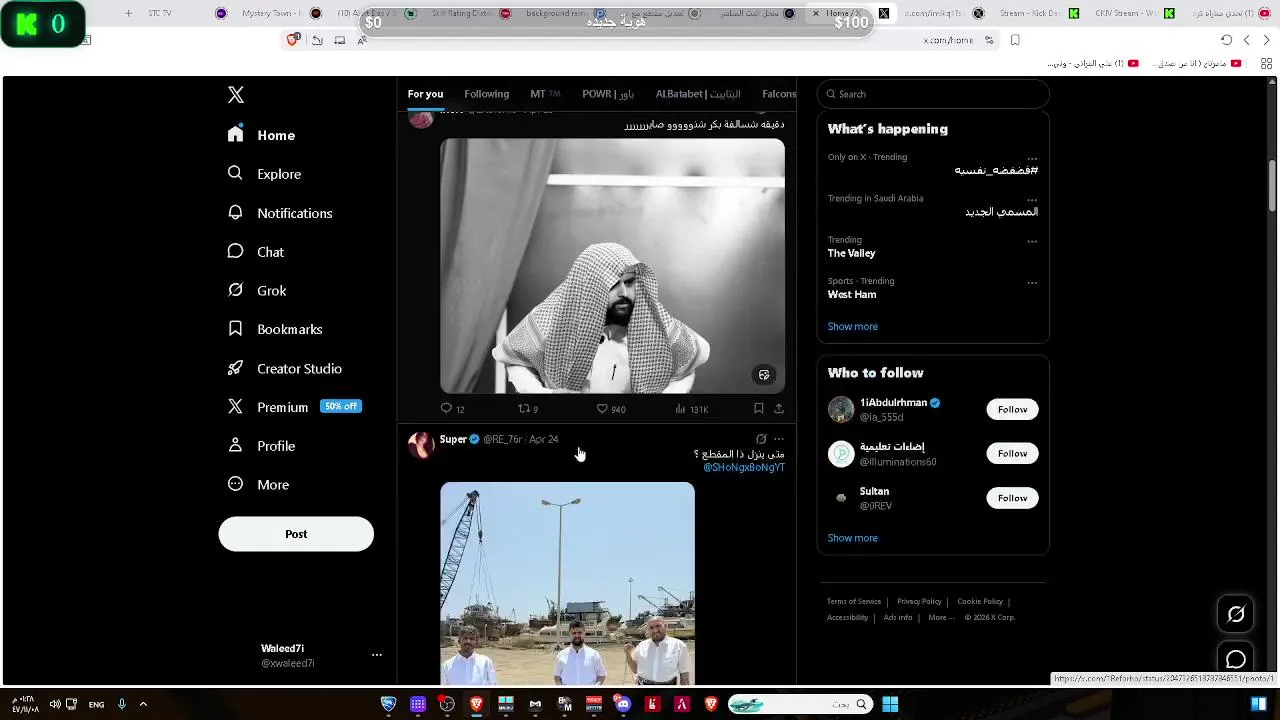Open the Cookie Policy link
Viewport: 1280px width, 720px height.
point(980,601)
